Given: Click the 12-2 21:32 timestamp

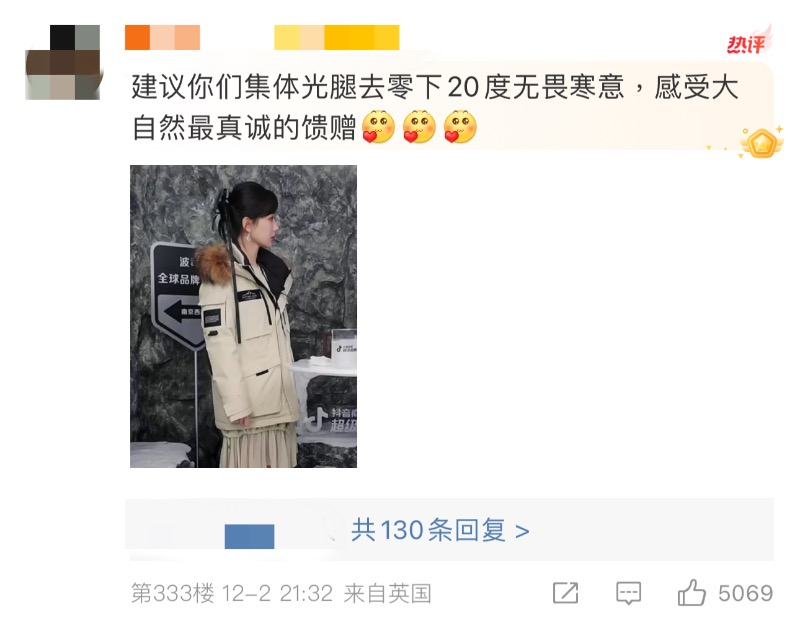Looking at the screenshot, I should coord(278,593).
